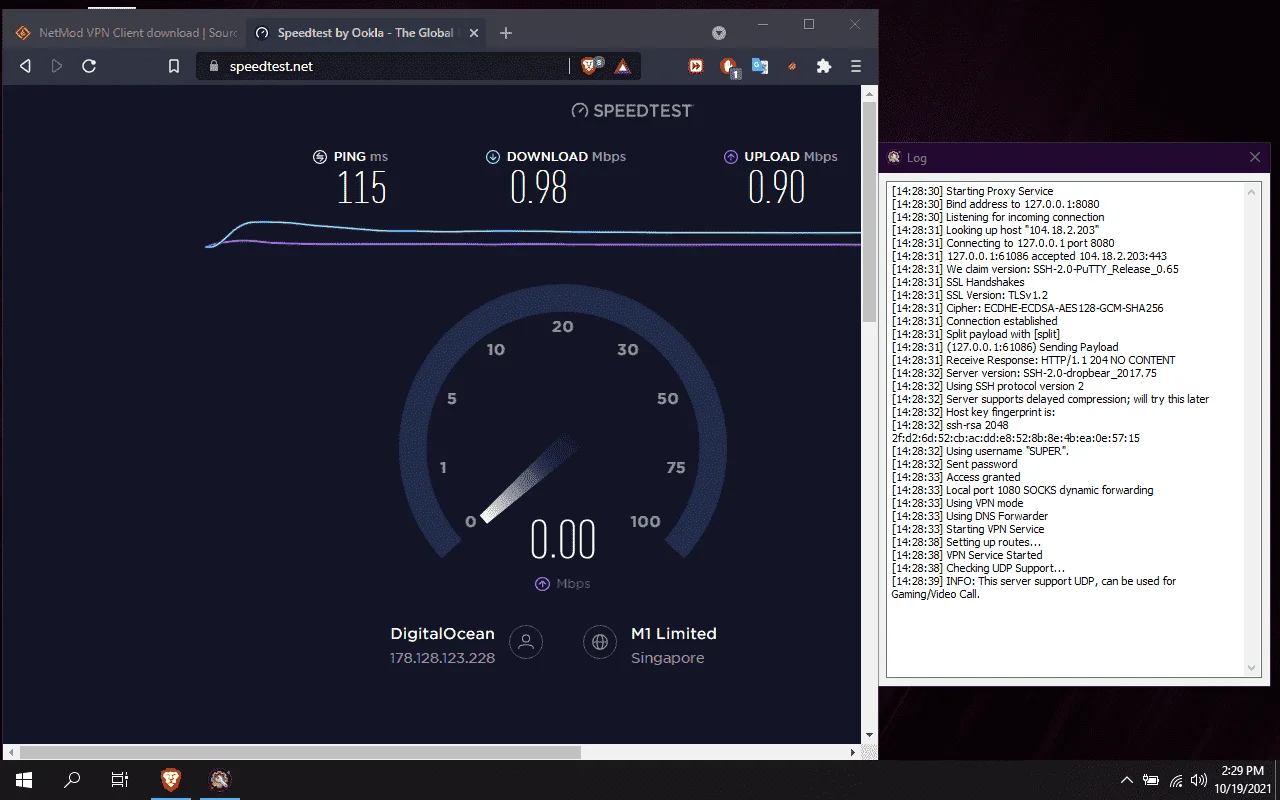Click the download result 0.98
The height and width of the screenshot is (800, 1280).
coord(539,187)
